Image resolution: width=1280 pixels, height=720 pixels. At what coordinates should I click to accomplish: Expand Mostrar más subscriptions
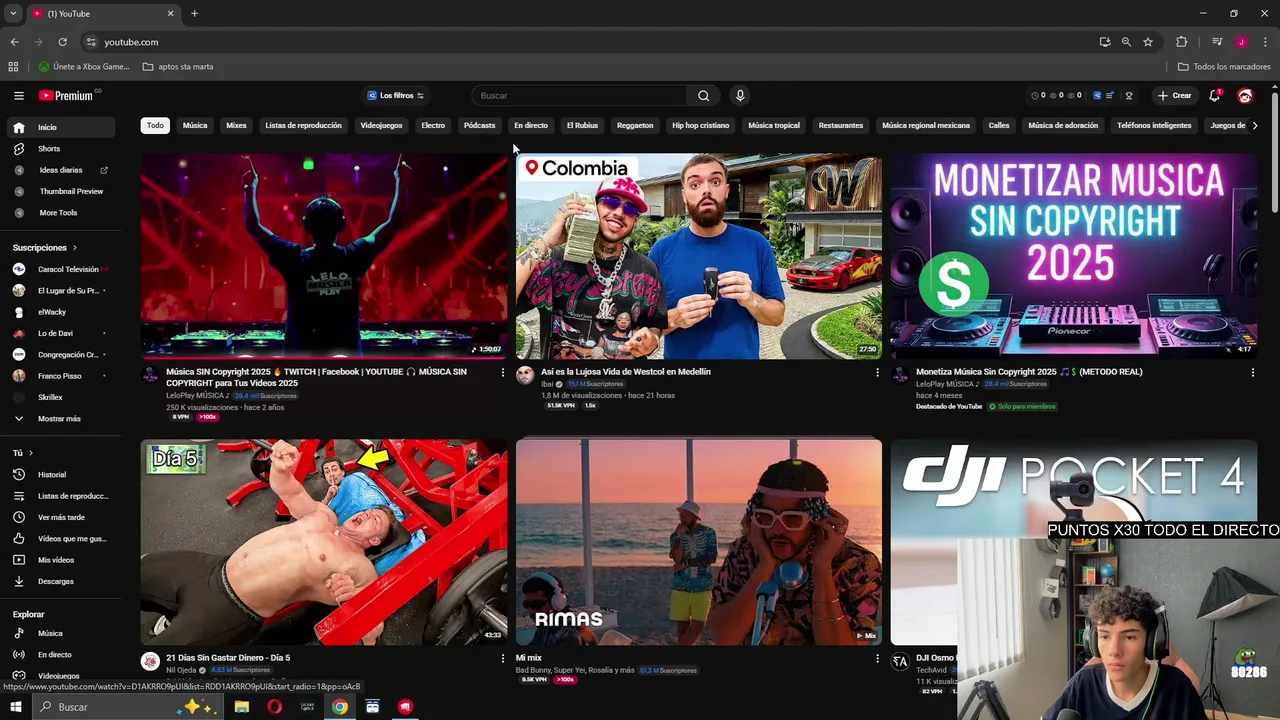click(x=62, y=419)
